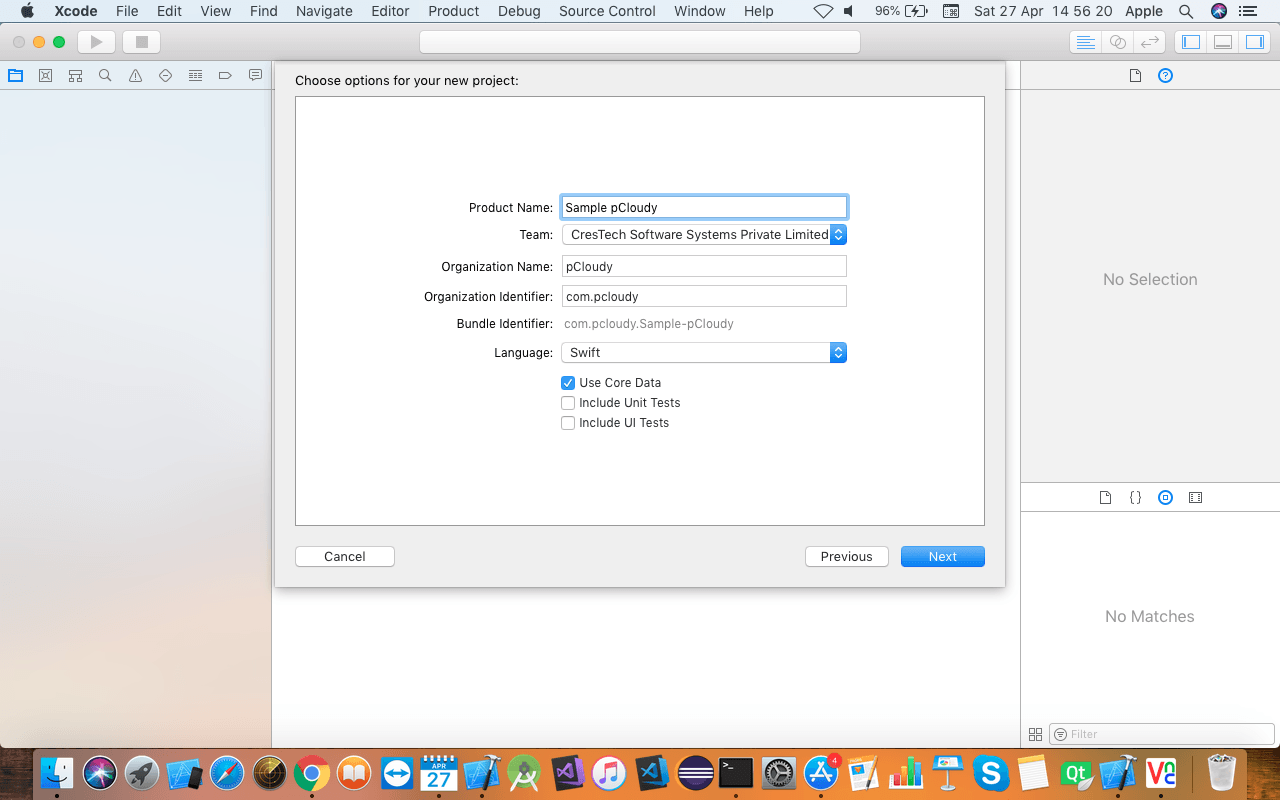Click the Organization Identifier field
The height and width of the screenshot is (800, 1280).
click(704, 297)
